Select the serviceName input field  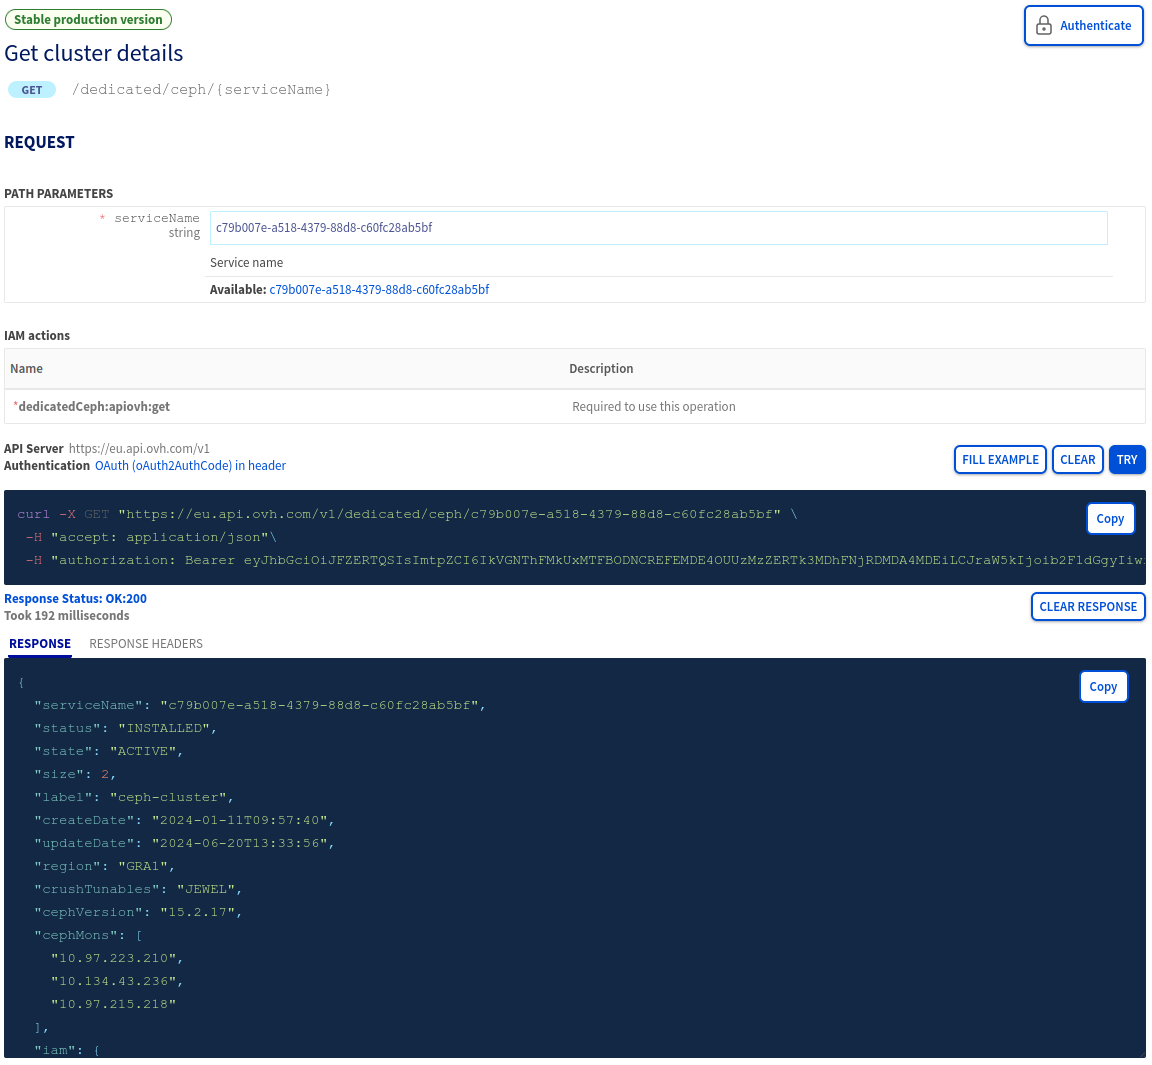click(x=658, y=228)
